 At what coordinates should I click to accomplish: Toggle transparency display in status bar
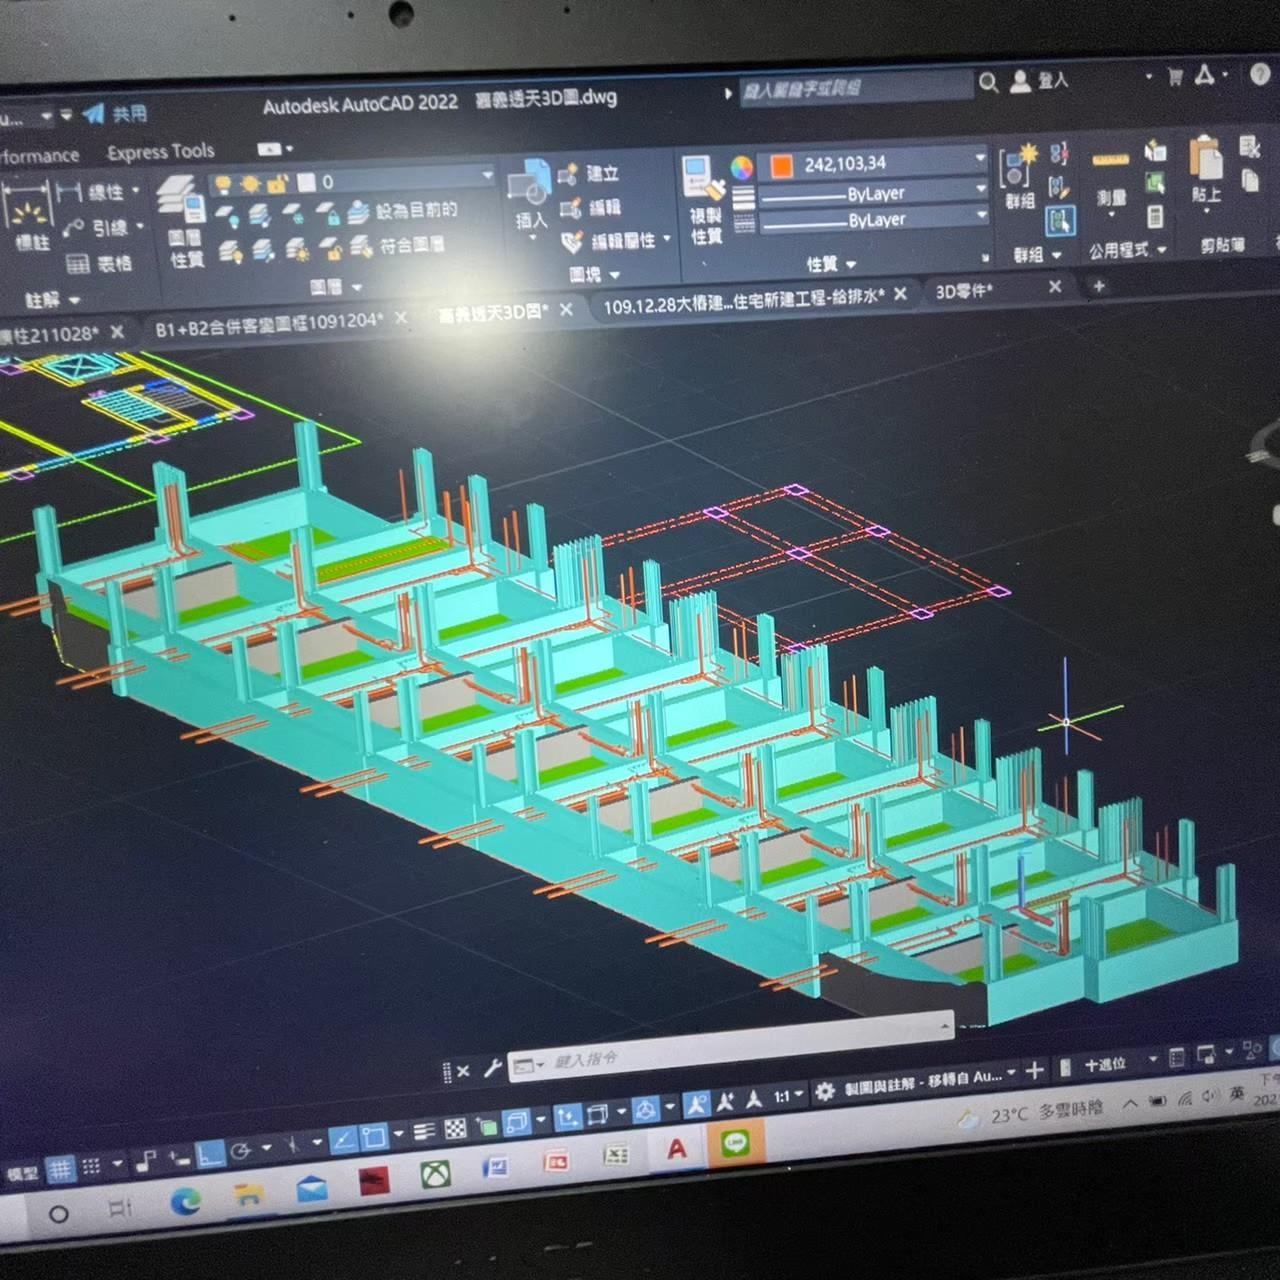pos(455,1129)
